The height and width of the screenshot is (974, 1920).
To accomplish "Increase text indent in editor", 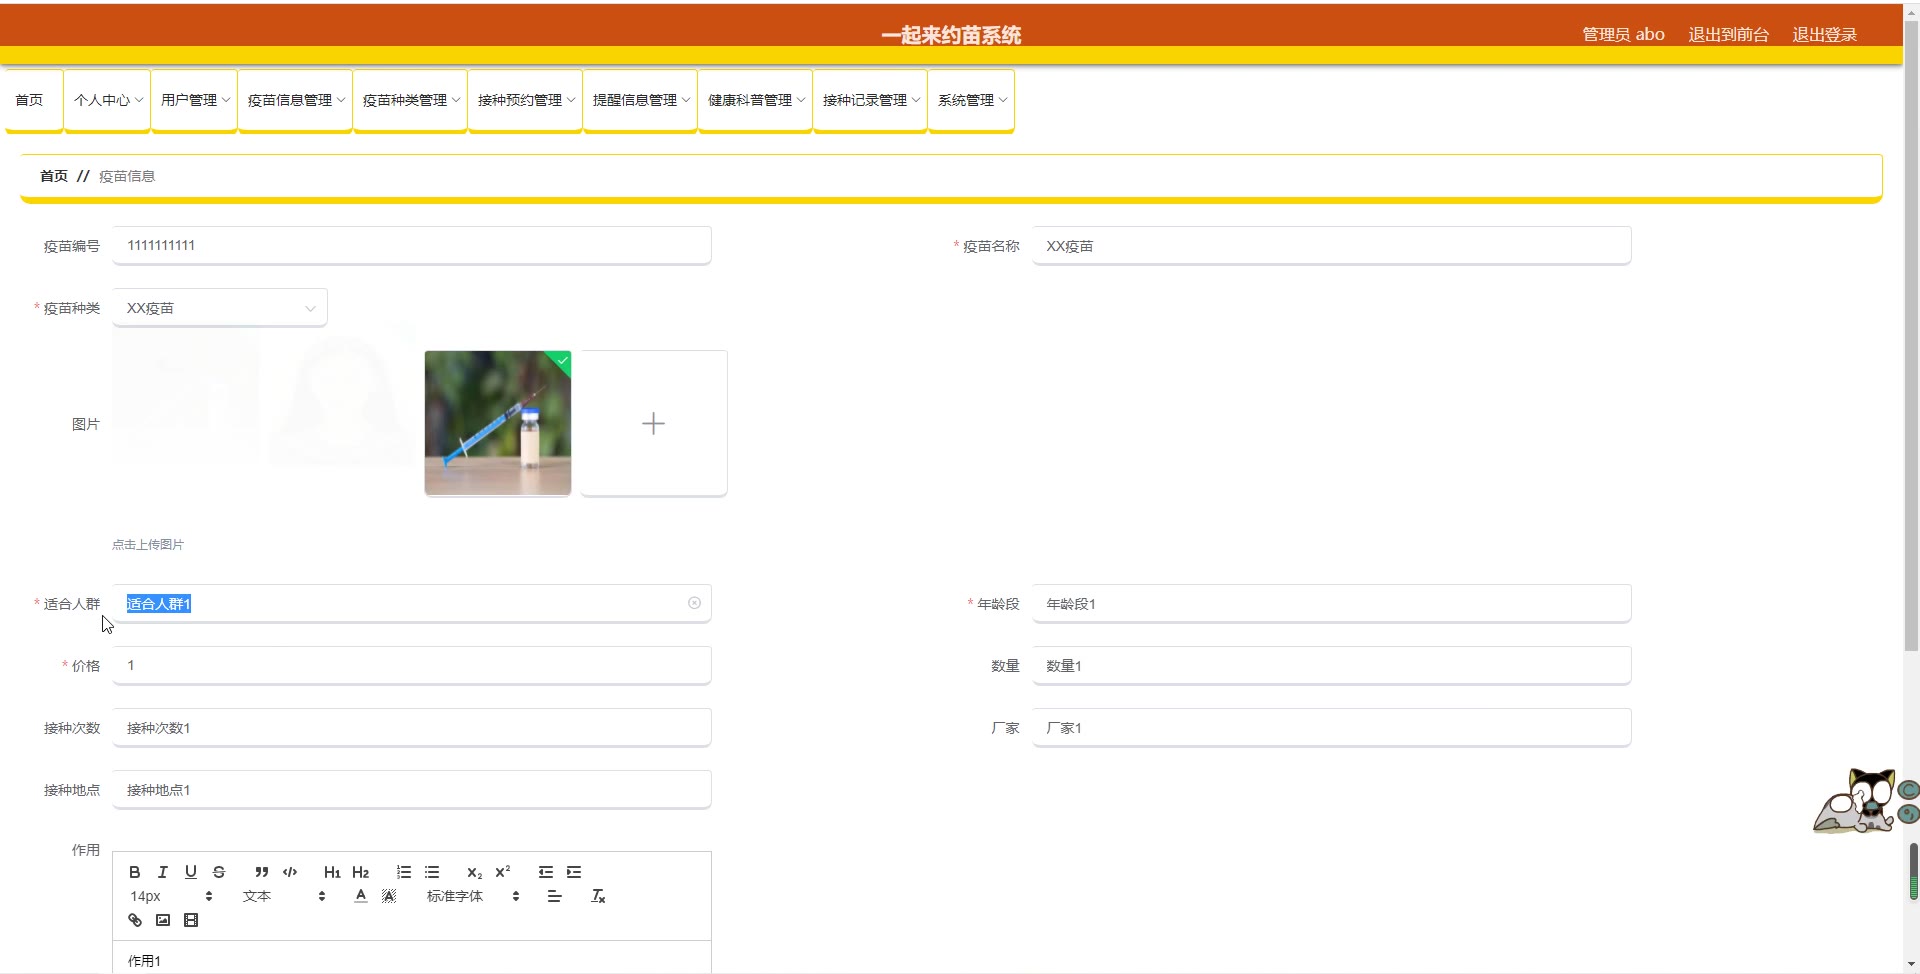I will pyautogui.click(x=574, y=872).
